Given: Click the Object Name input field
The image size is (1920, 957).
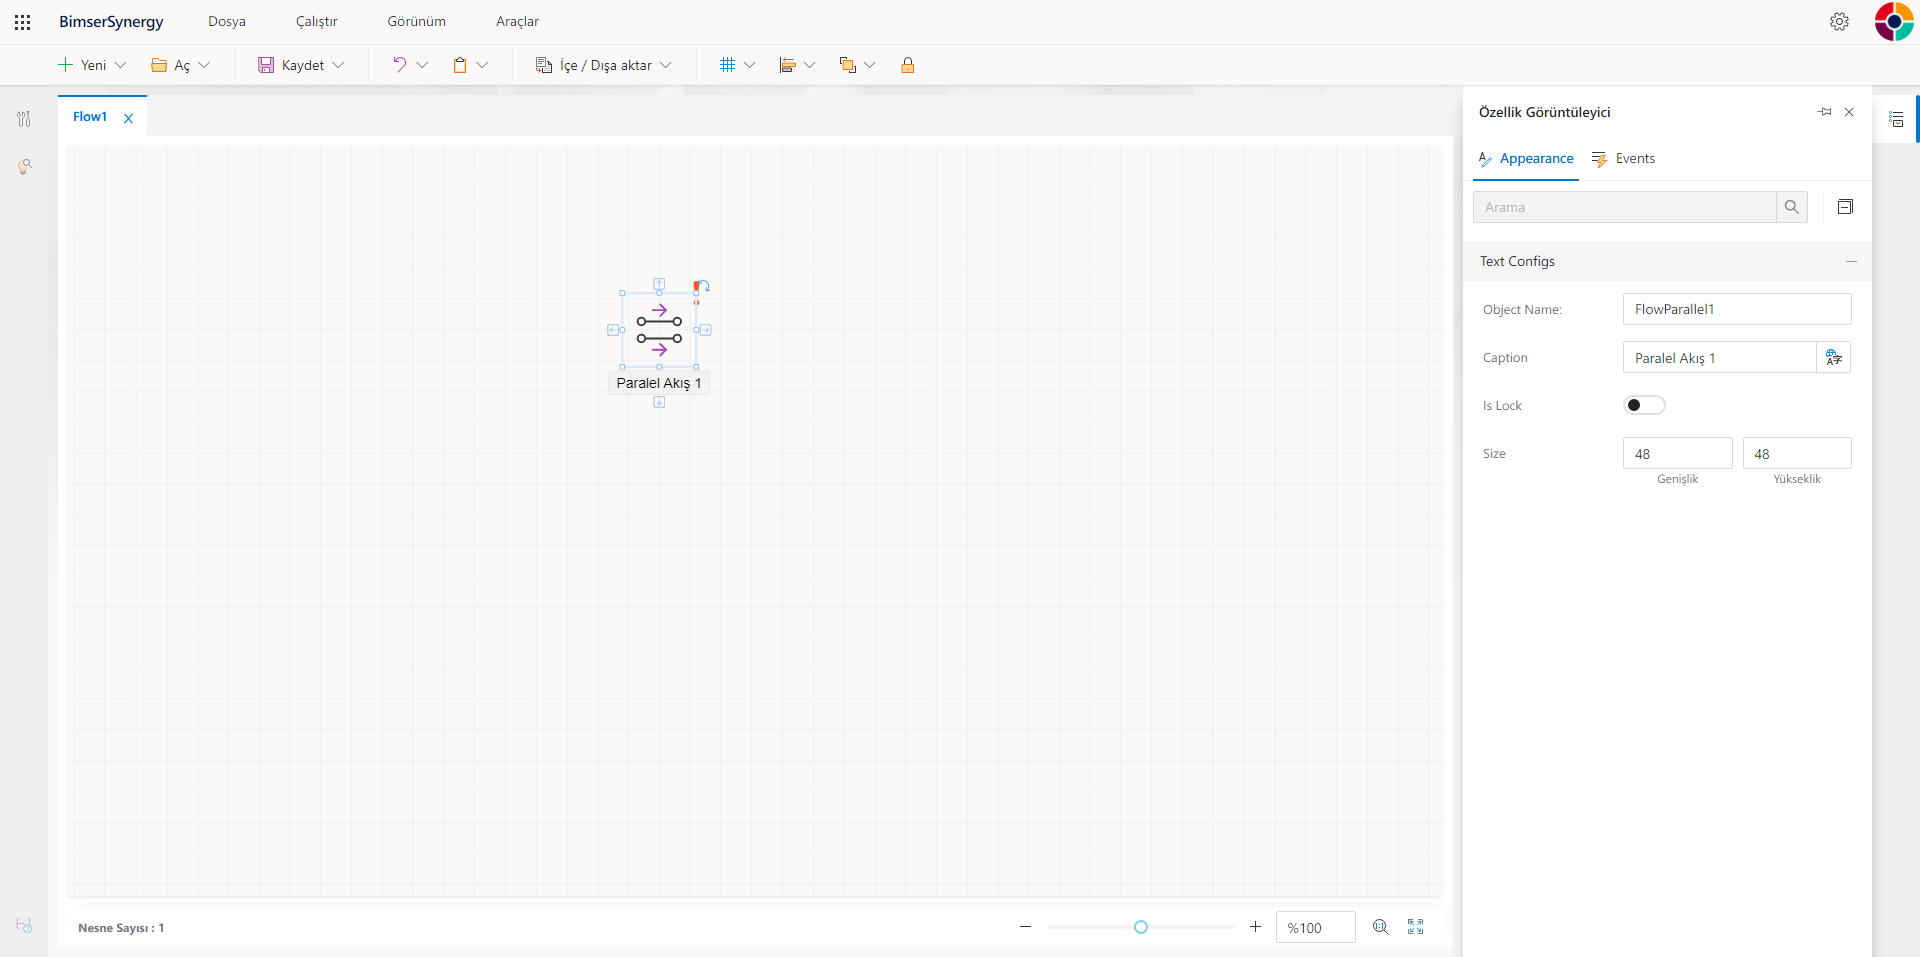Looking at the screenshot, I should [1736, 309].
